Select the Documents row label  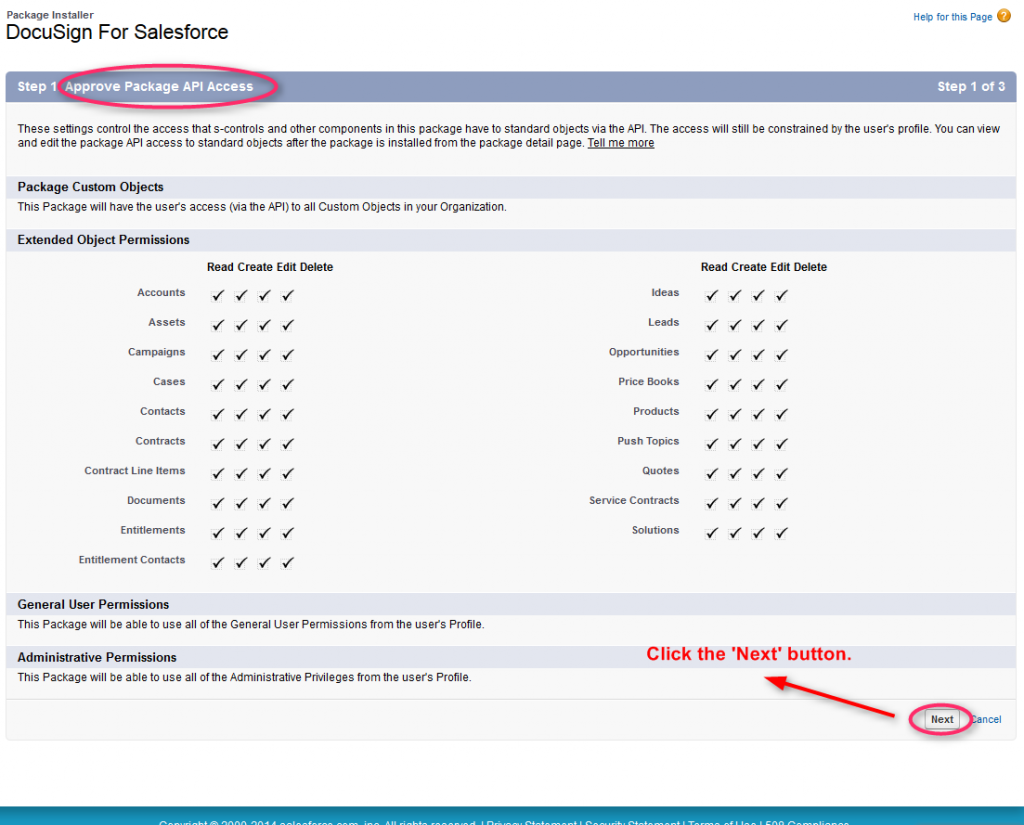click(156, 500)
